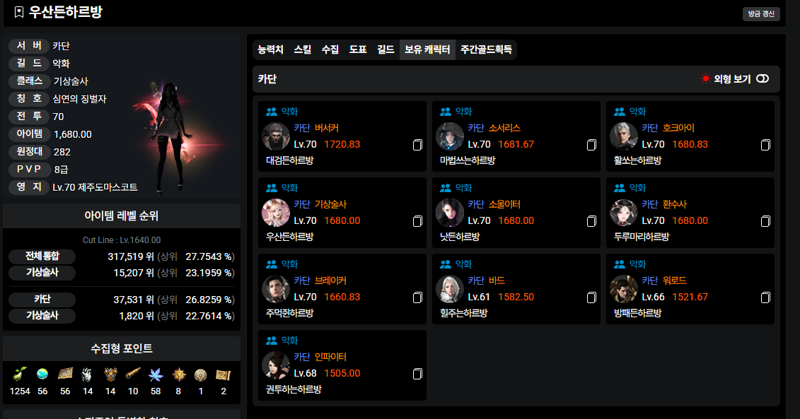The width and height of the screenshot is (800, 419).
Task: Click the 스킬 tab
Action: click(303, 50)
